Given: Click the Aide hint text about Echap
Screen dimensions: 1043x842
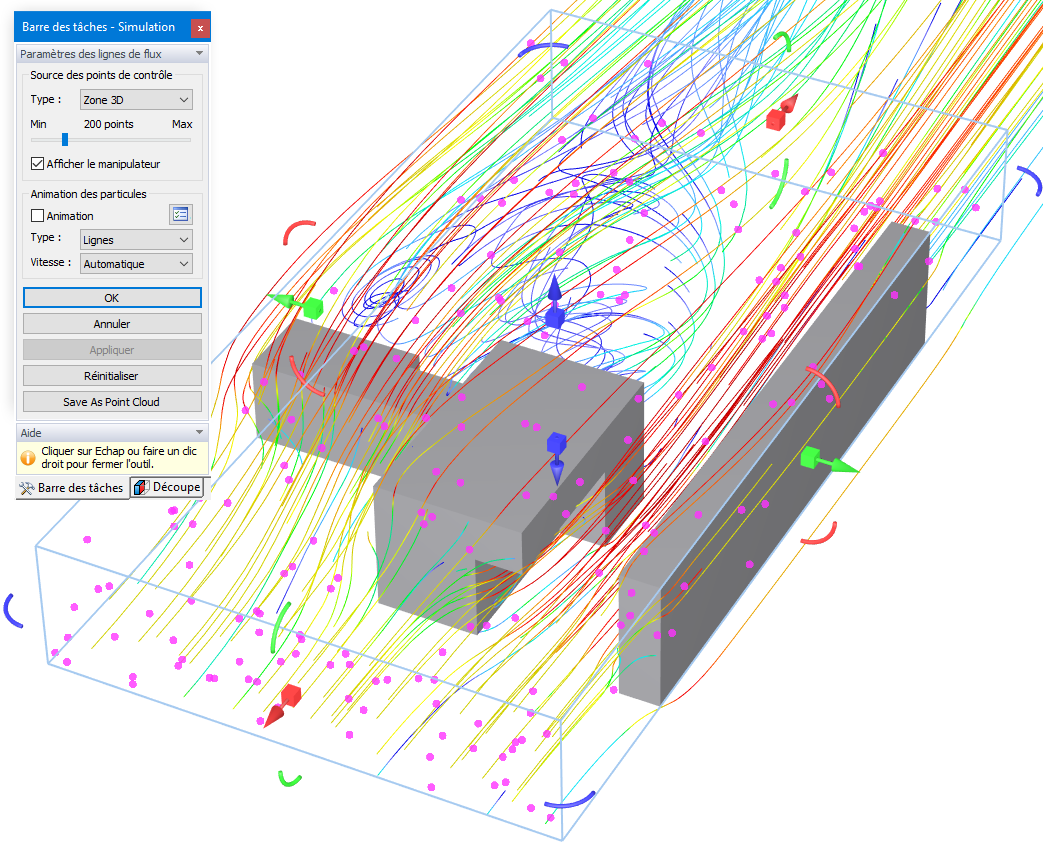Looking at the screenshot, I should click(119, 458).
